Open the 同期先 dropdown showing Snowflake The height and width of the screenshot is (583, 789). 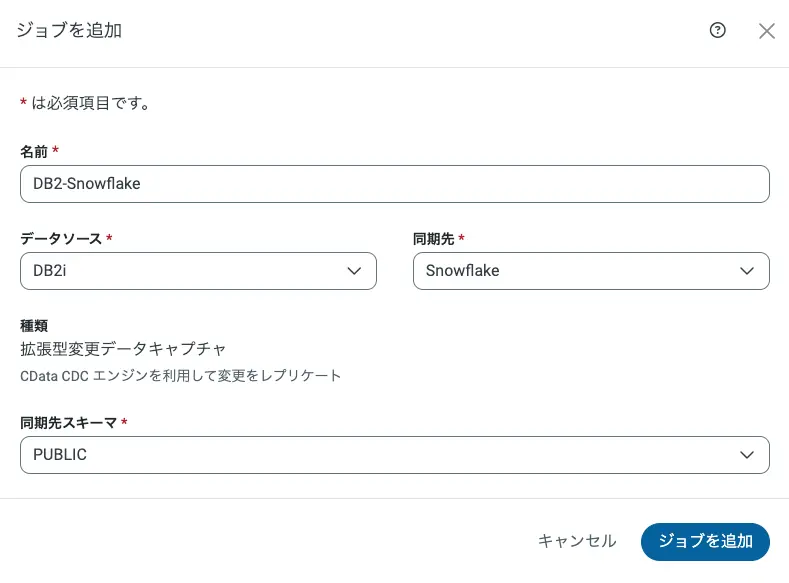[578, 271]
